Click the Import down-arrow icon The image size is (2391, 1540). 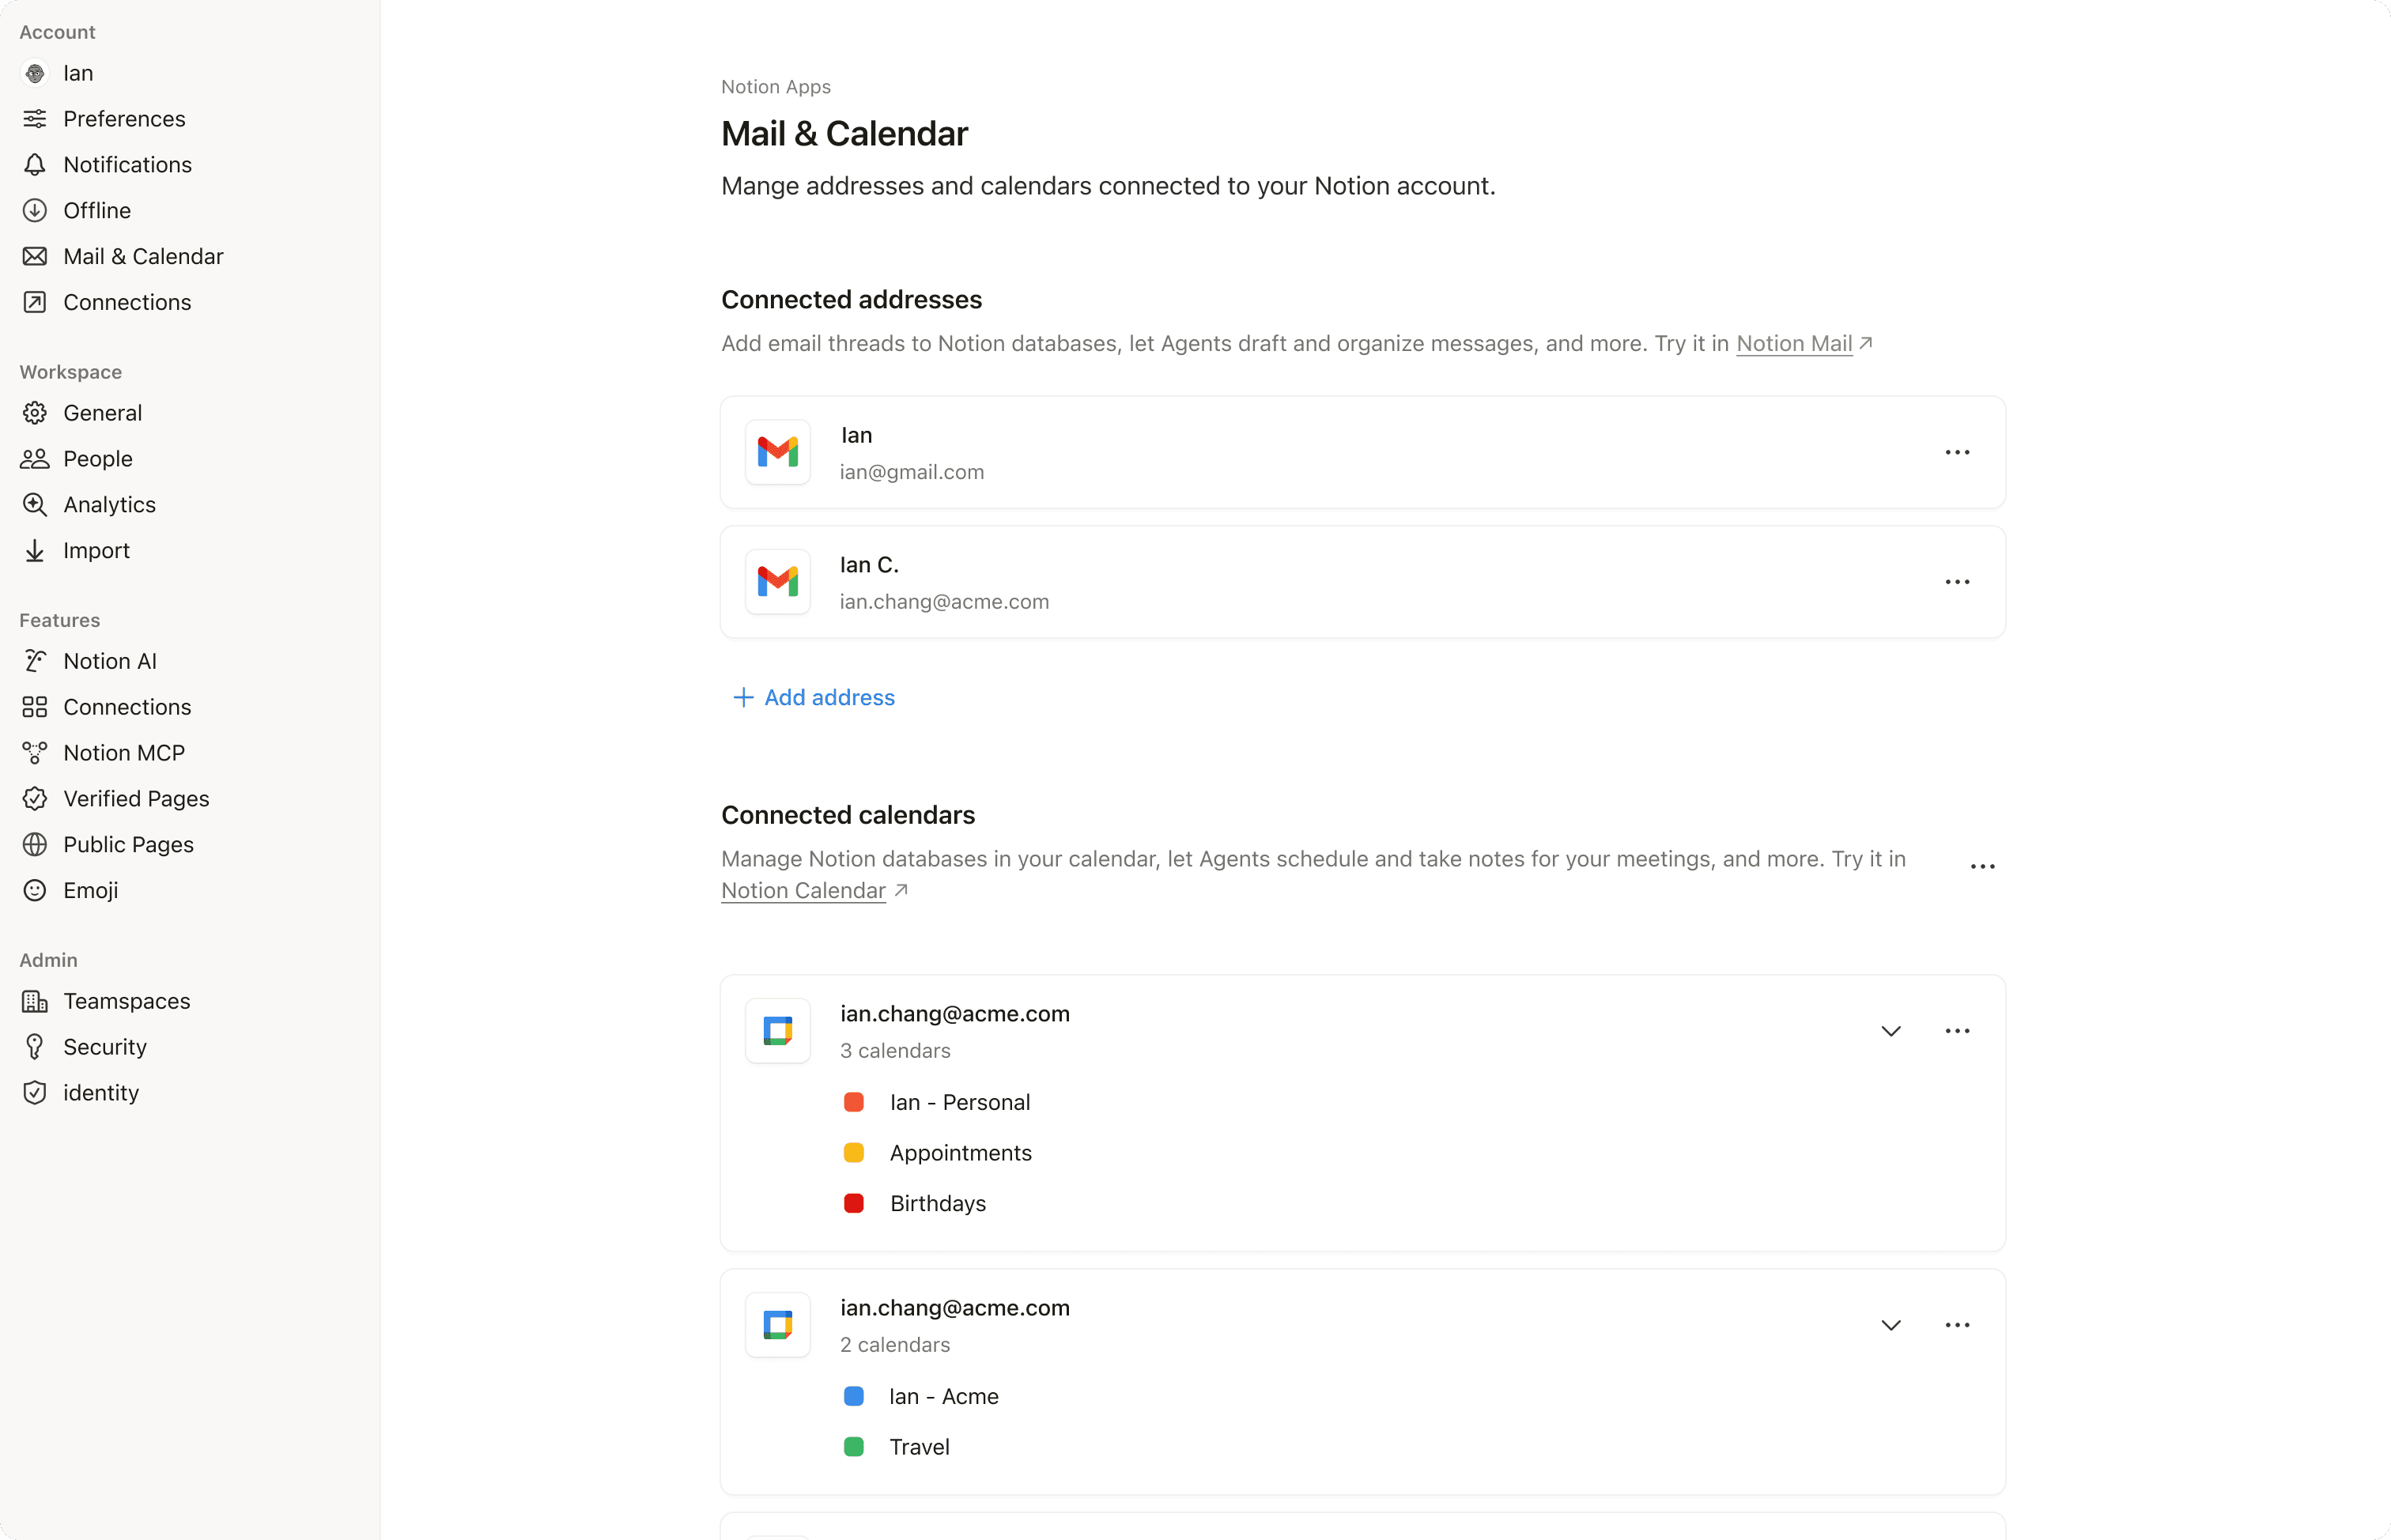coord(35,551)
